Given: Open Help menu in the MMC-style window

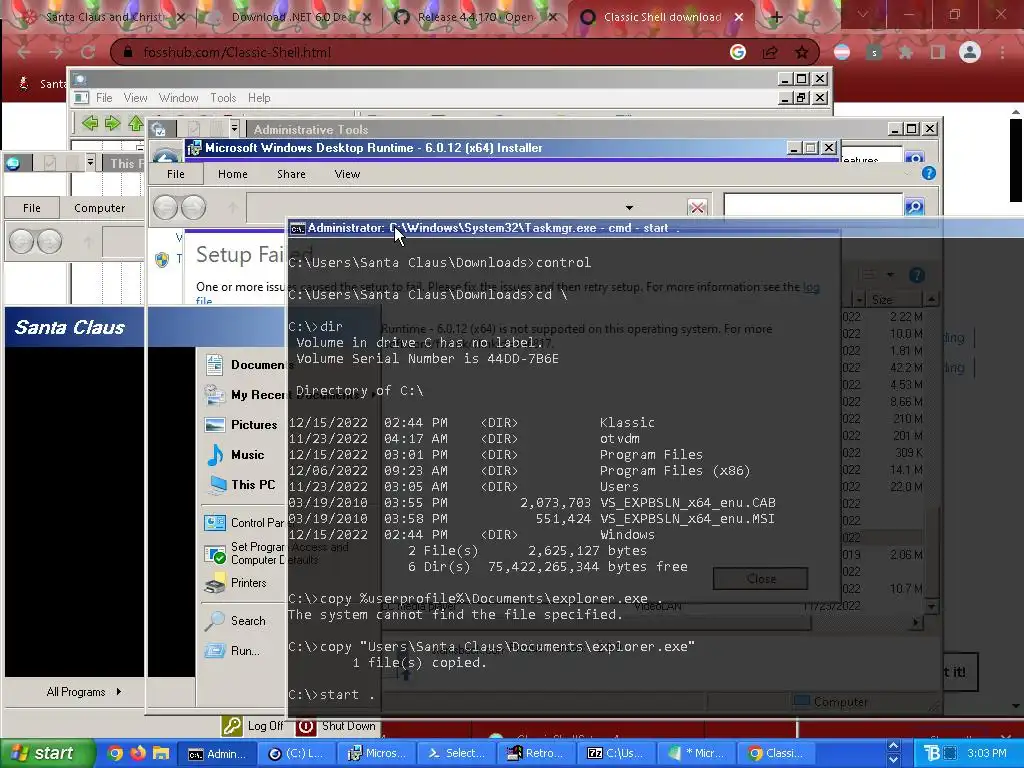Looking at the screenshot, I should [x=259, y=98].
